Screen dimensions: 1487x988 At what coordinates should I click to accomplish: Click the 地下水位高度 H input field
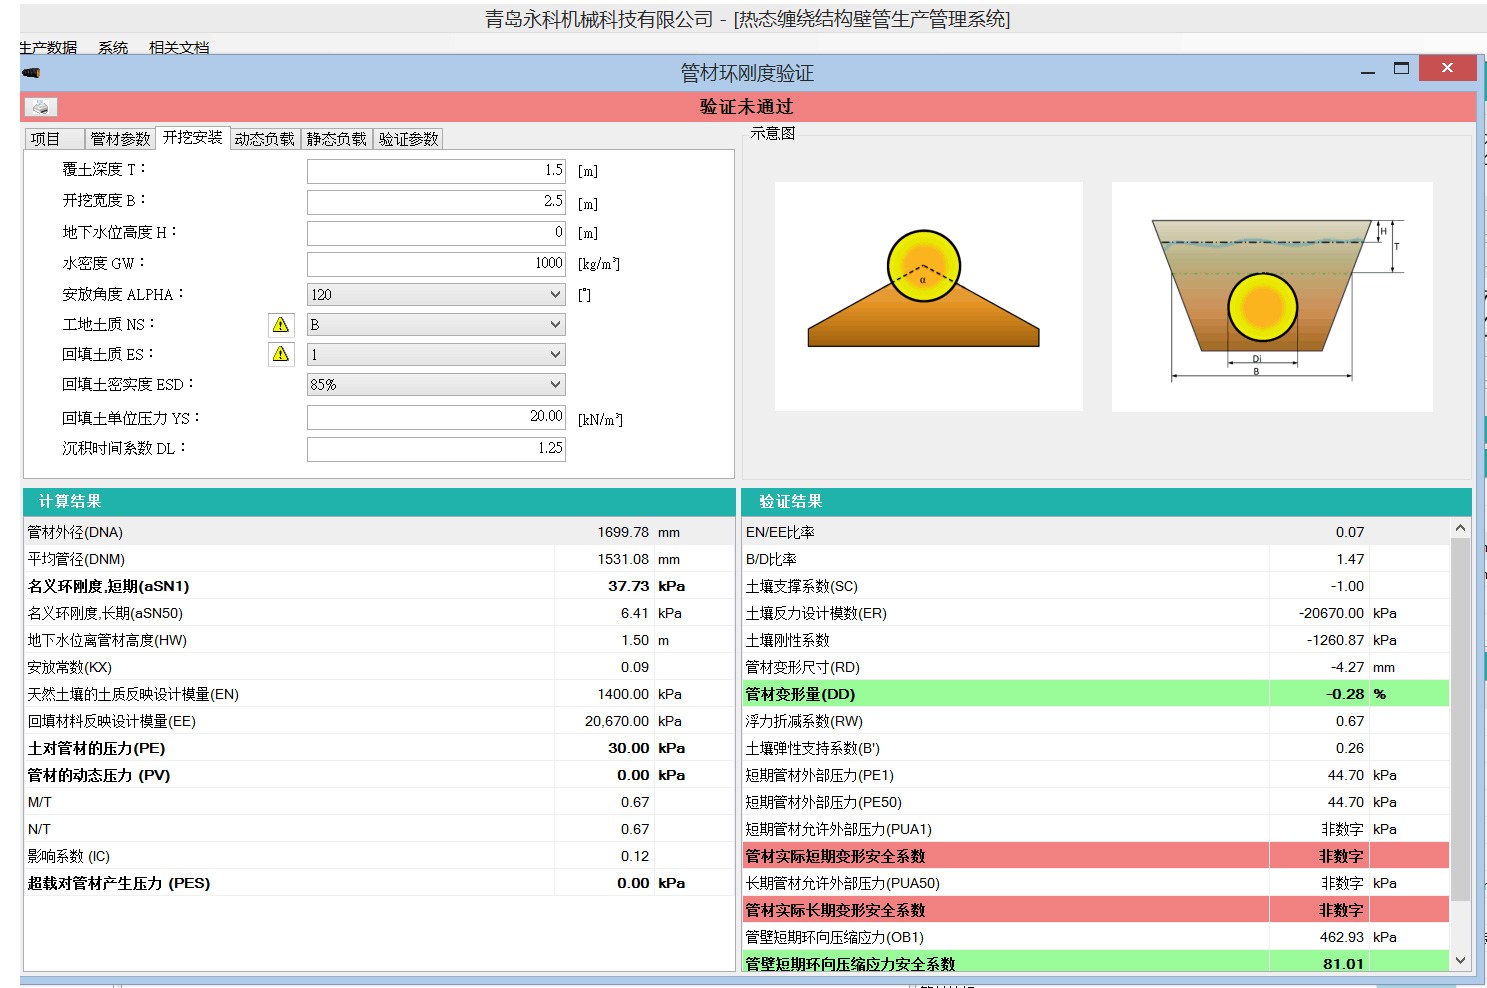pyautogui.click(x=436, y=233)
